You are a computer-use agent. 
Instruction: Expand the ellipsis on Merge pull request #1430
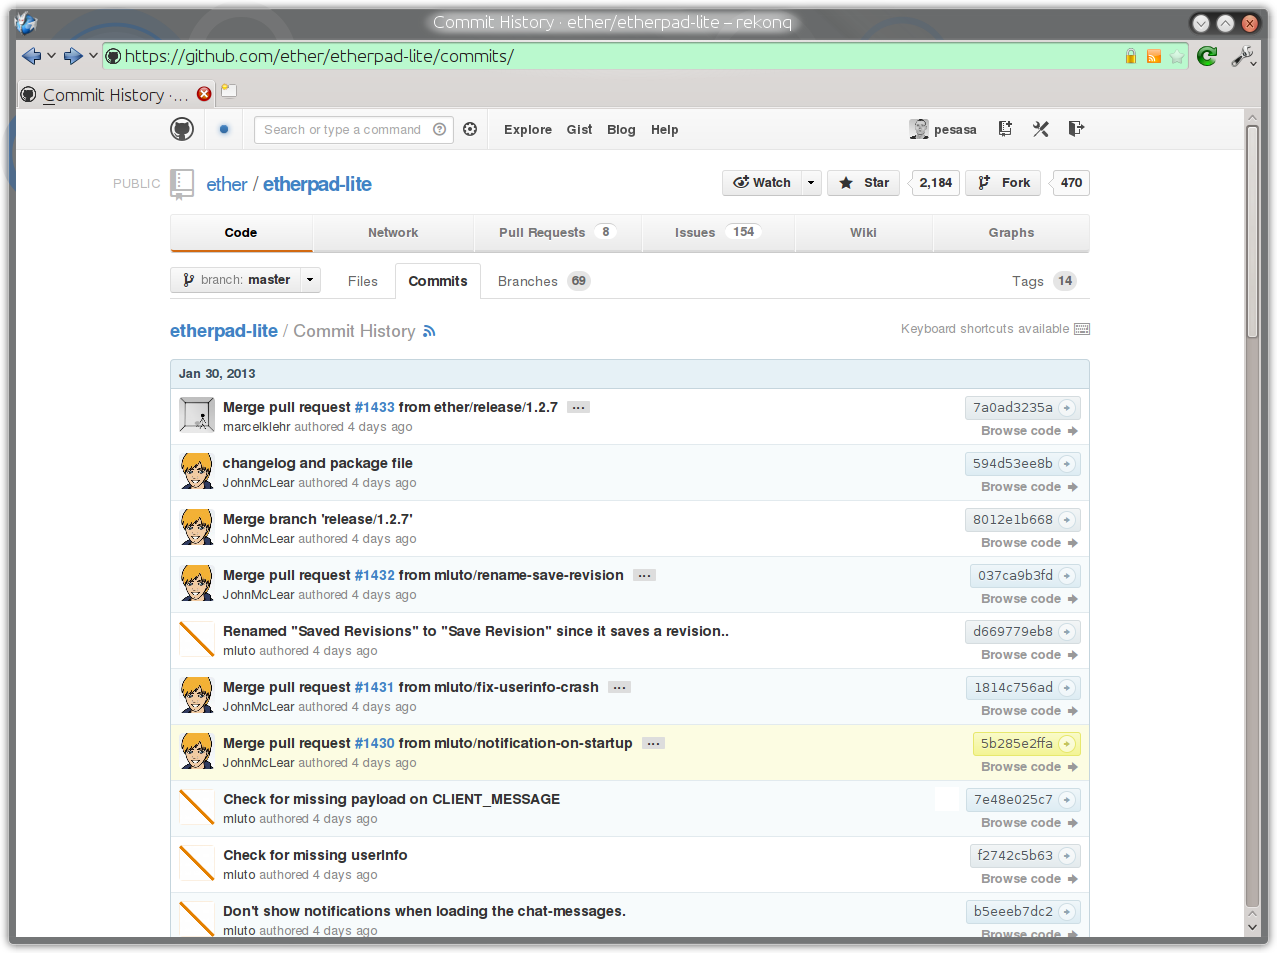[653, 743]
